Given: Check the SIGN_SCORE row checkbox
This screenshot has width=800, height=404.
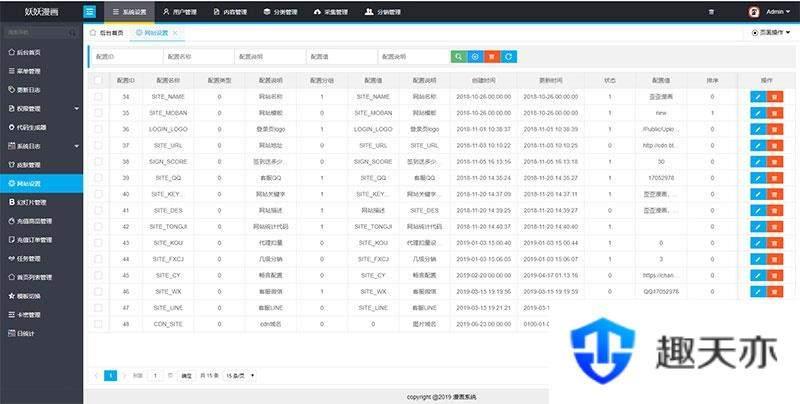Looking at the screenshot, I should 98,162.
